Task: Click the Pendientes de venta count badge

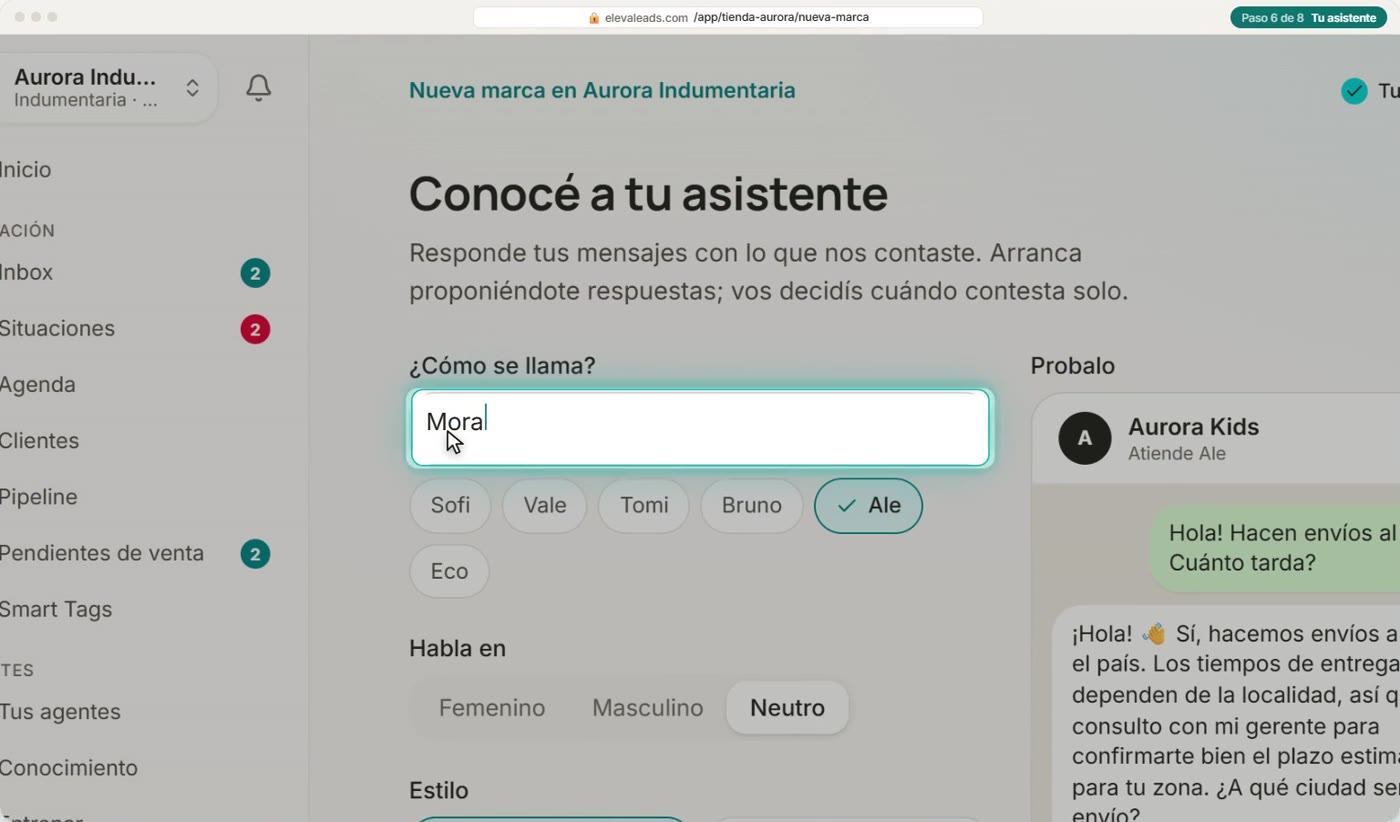Action: click(x=255, y=554)
